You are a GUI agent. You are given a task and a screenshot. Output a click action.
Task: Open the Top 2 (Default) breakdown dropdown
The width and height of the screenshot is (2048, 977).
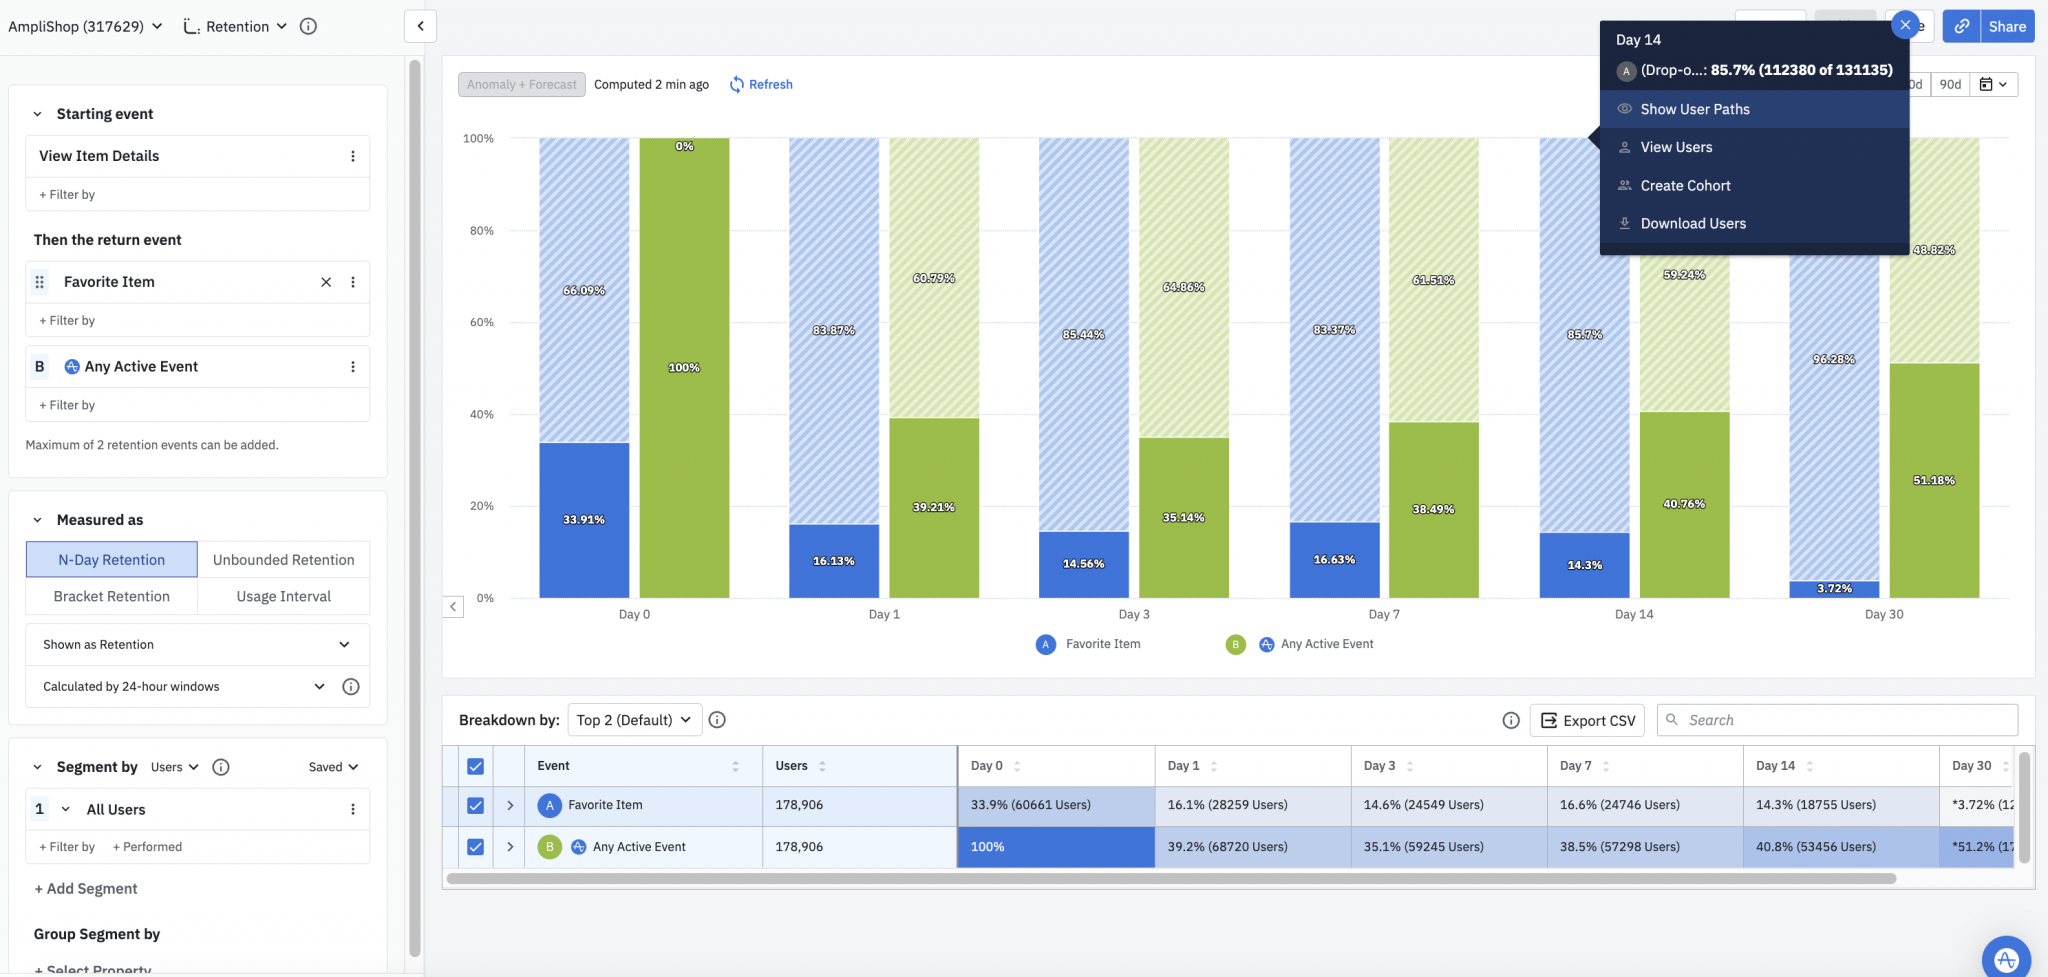click(633, 719)
